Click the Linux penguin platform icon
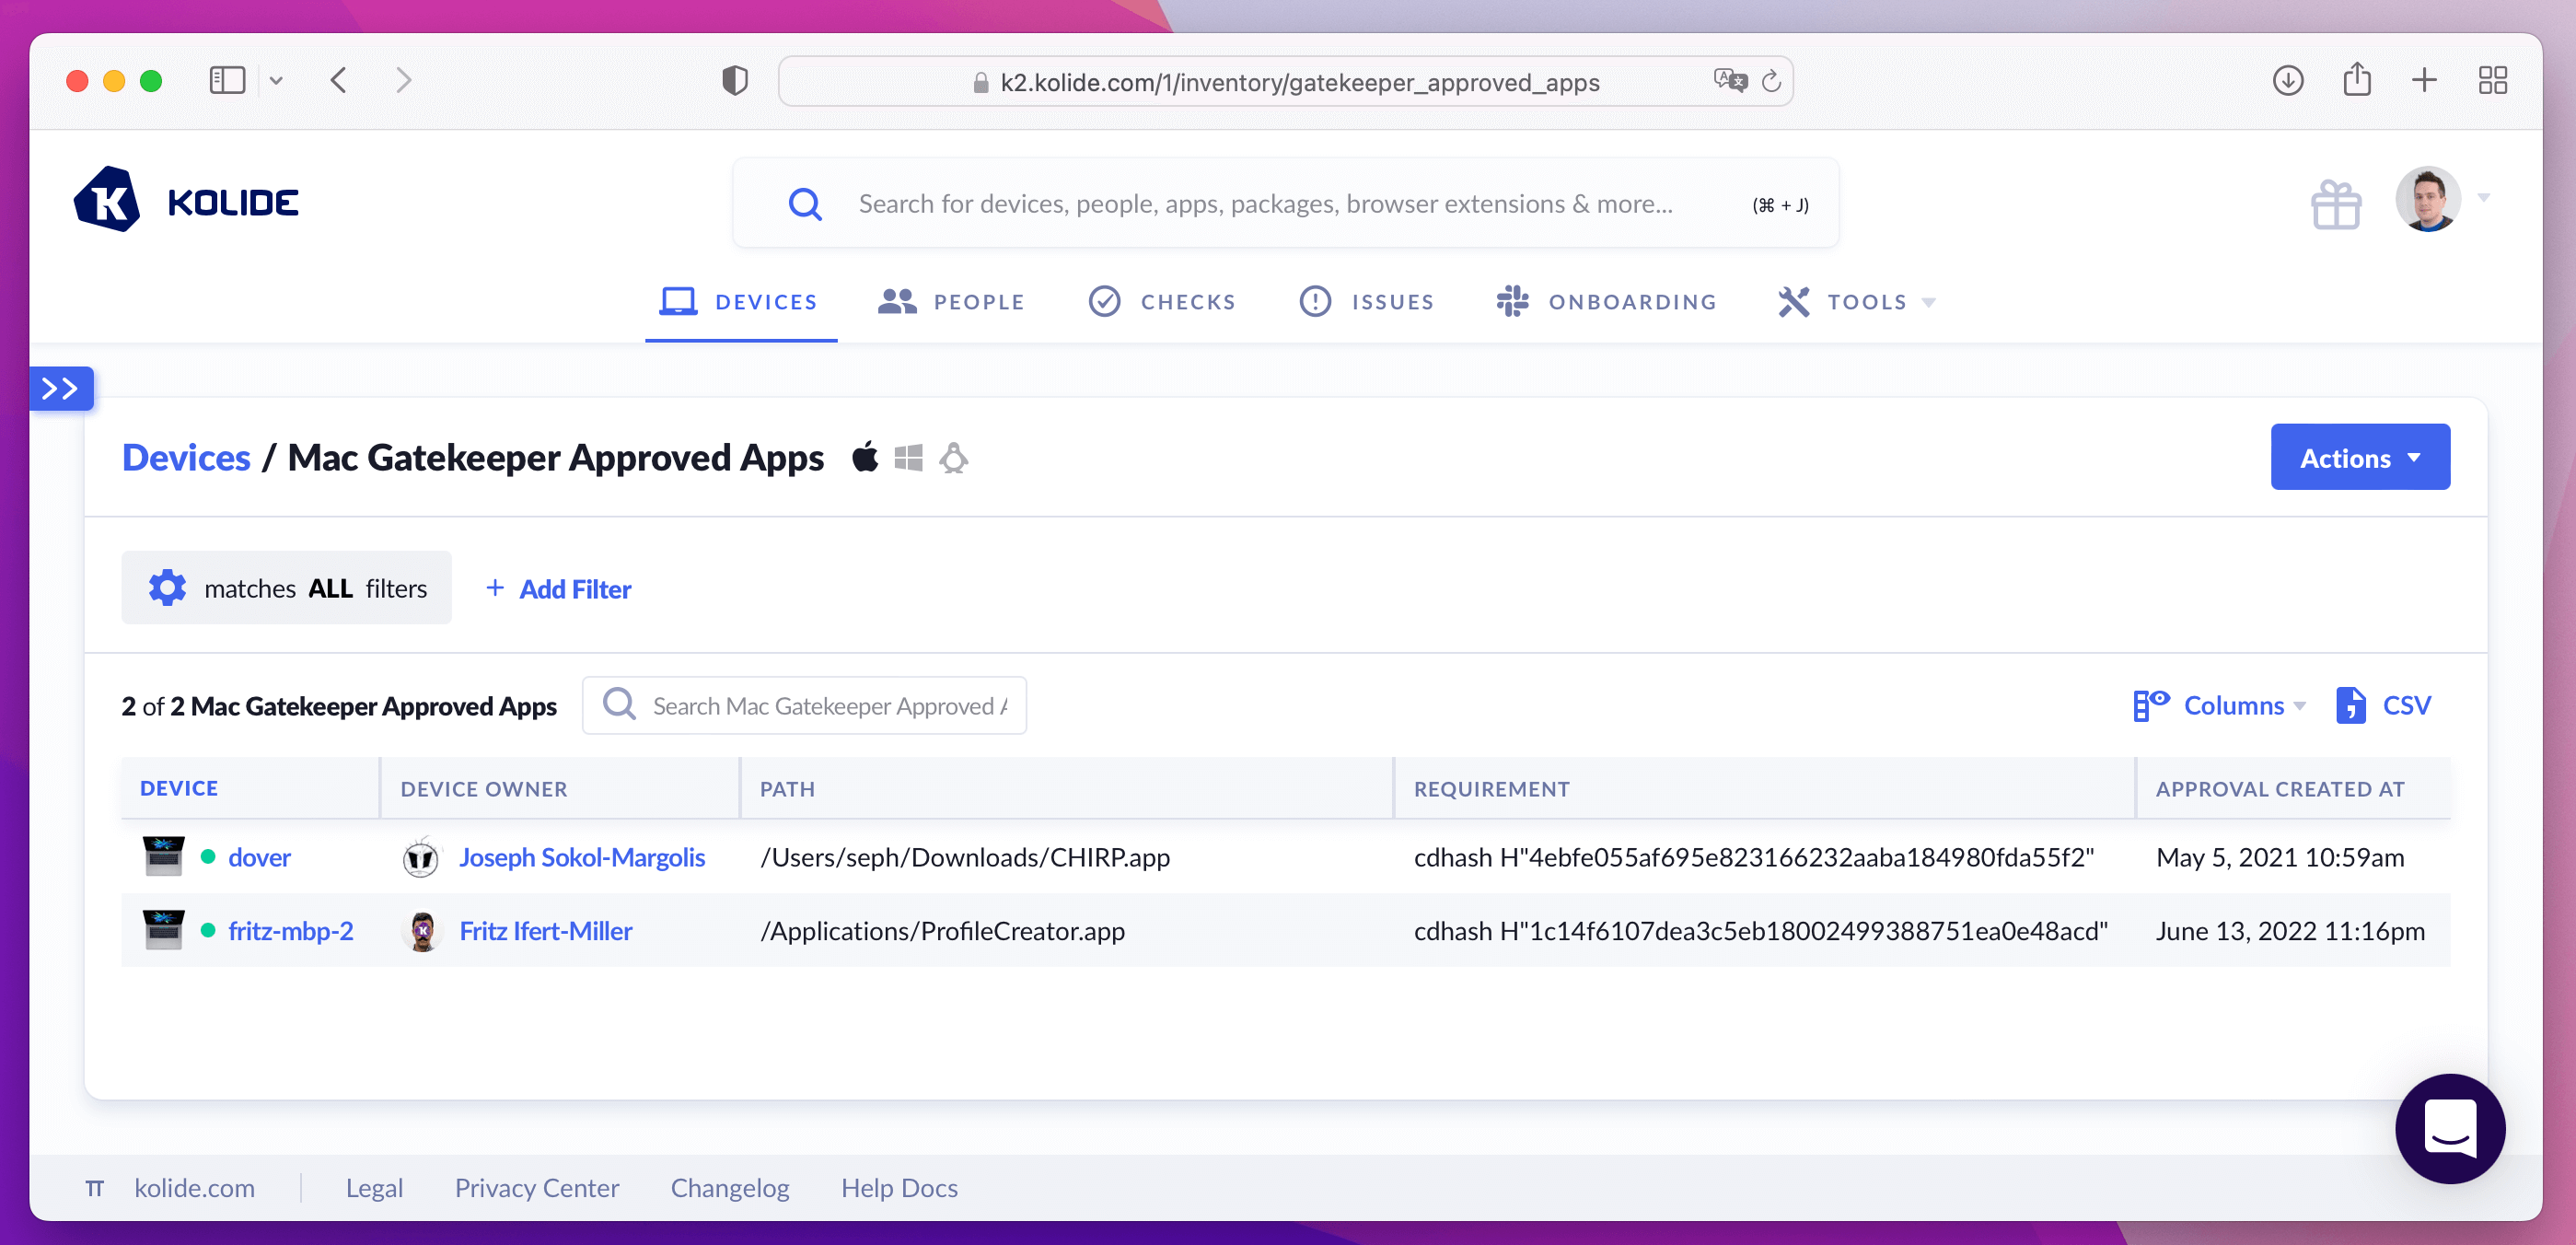This screenshot has width=2576, height=1245. pos(953,458)
